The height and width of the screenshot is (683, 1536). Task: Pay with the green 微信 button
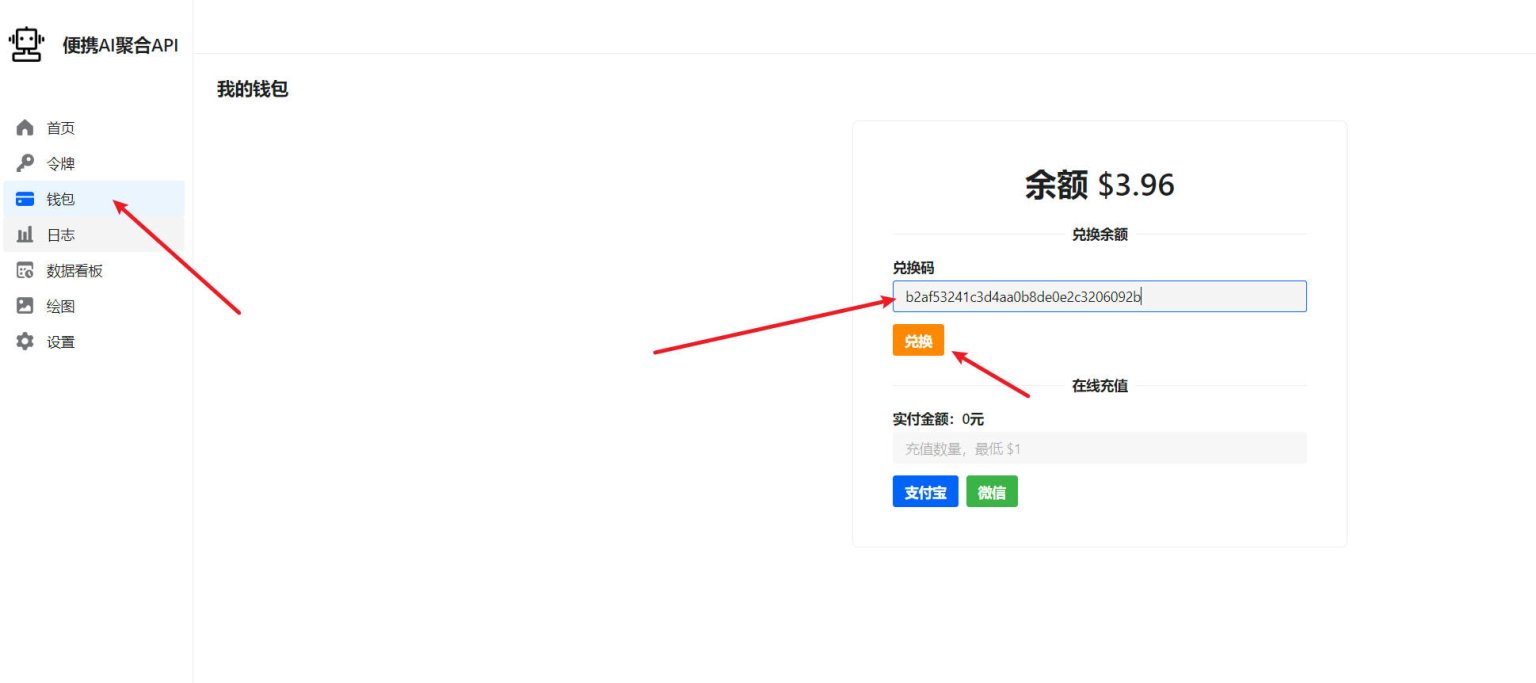992,492
